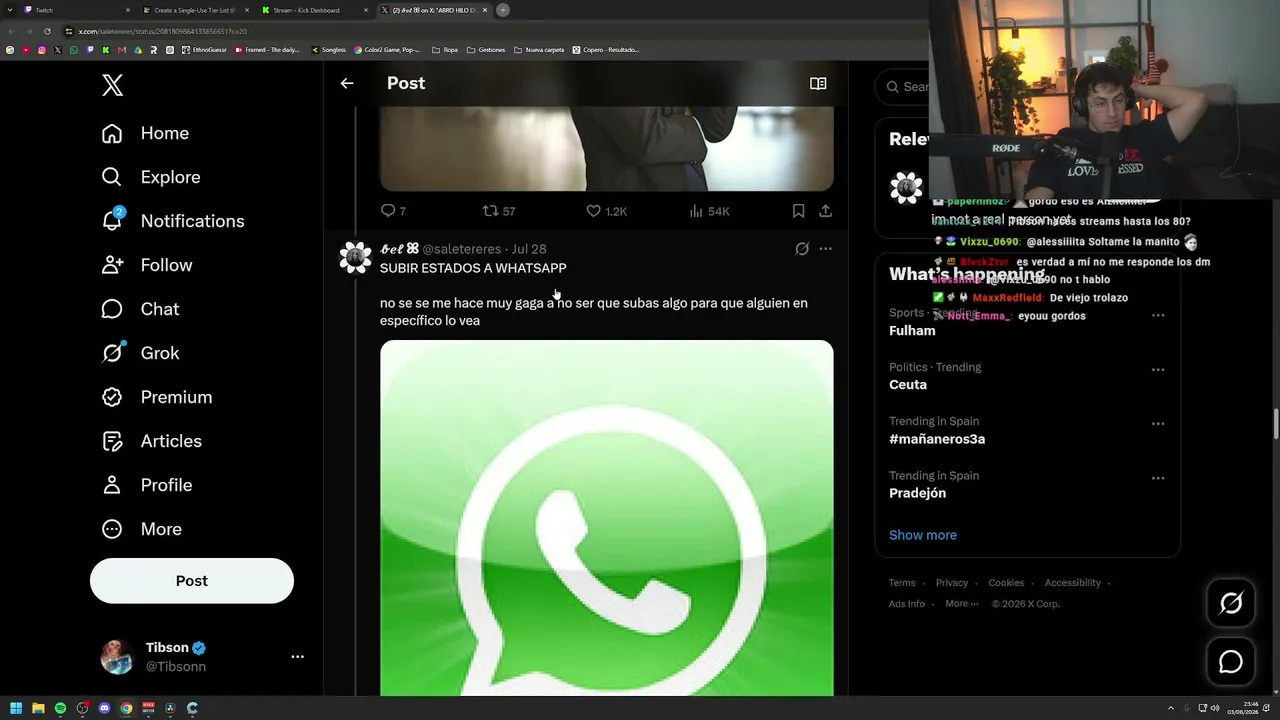Click the Grok icon on the WhatsApp tweet

[x=802, y=249]
